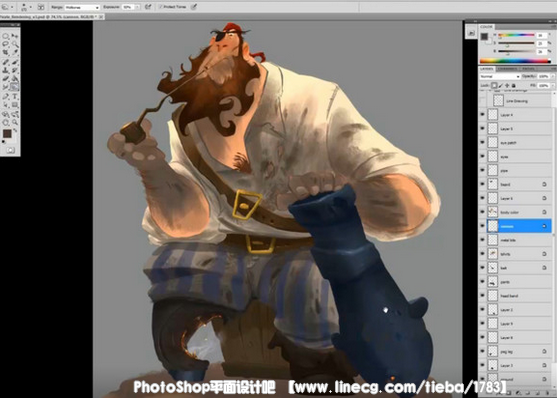This screenshot has height=404, width=557.
Task: Select the 3D Camera tool
Action: click(x=15, y=114)
